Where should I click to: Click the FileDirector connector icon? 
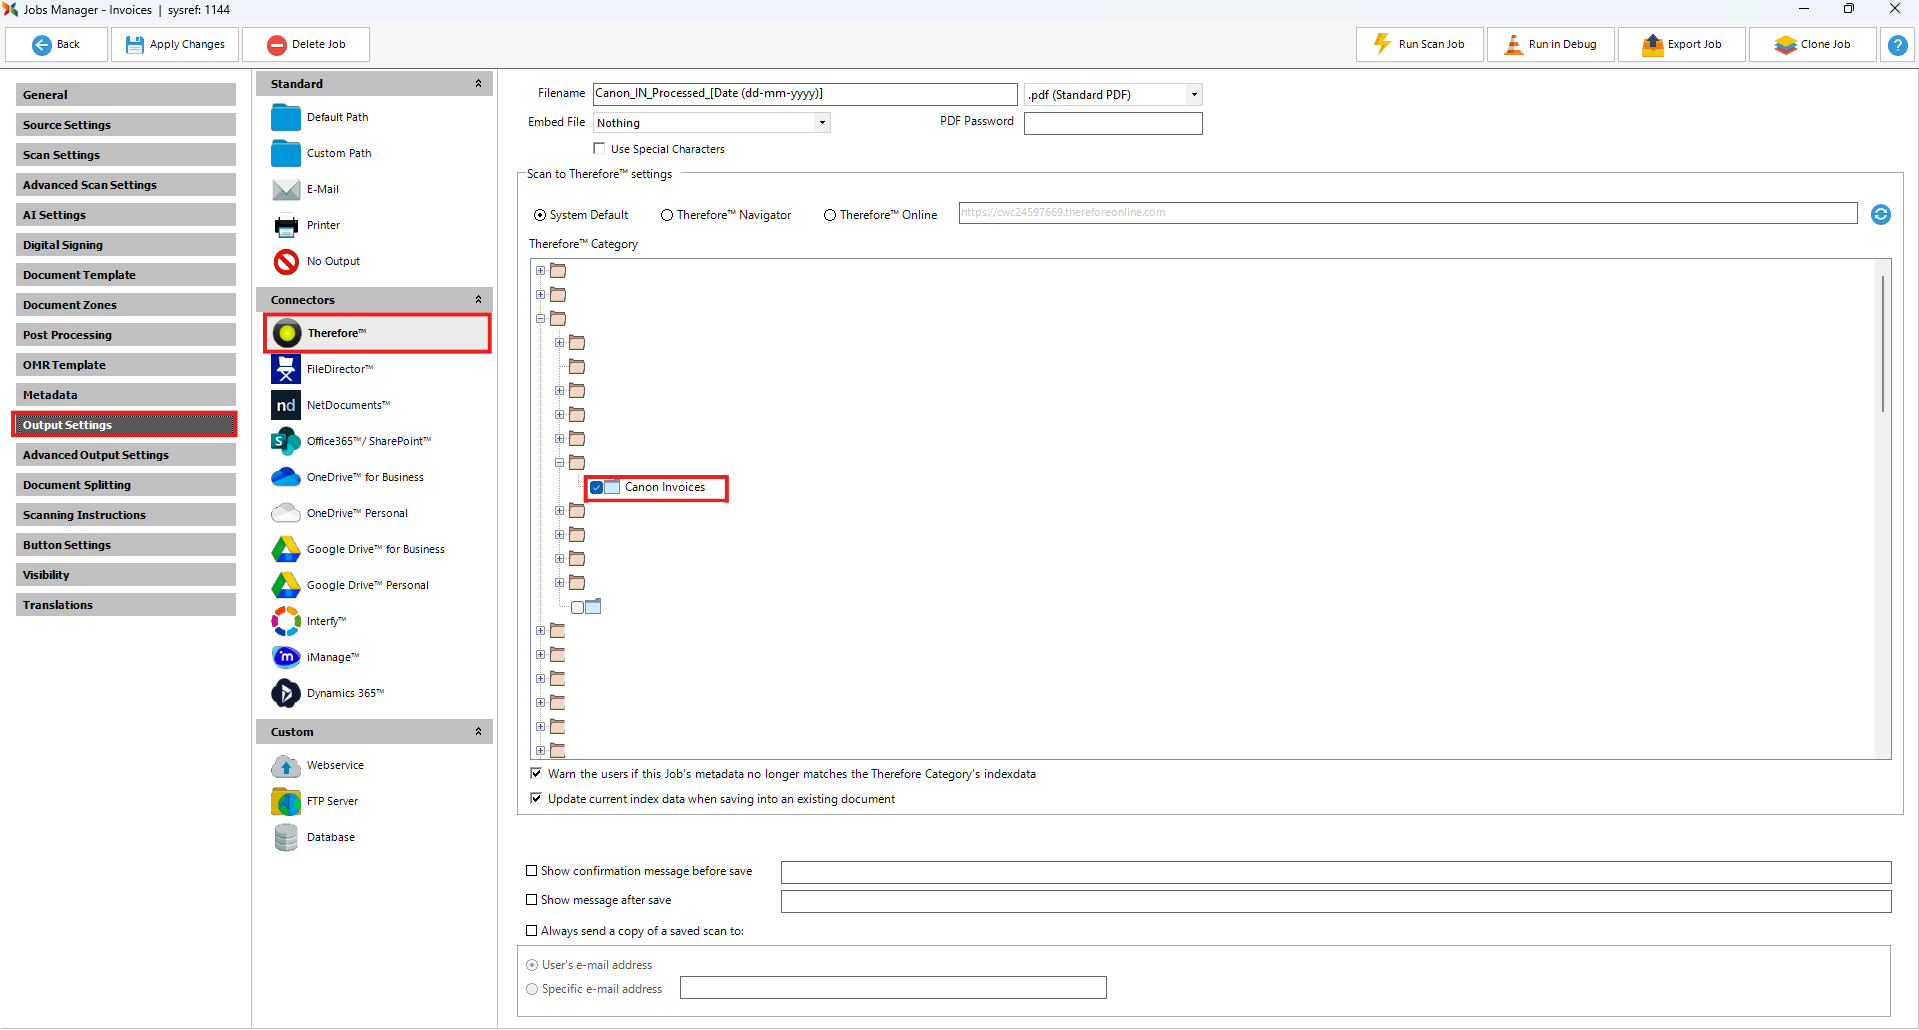coord(286,369)
